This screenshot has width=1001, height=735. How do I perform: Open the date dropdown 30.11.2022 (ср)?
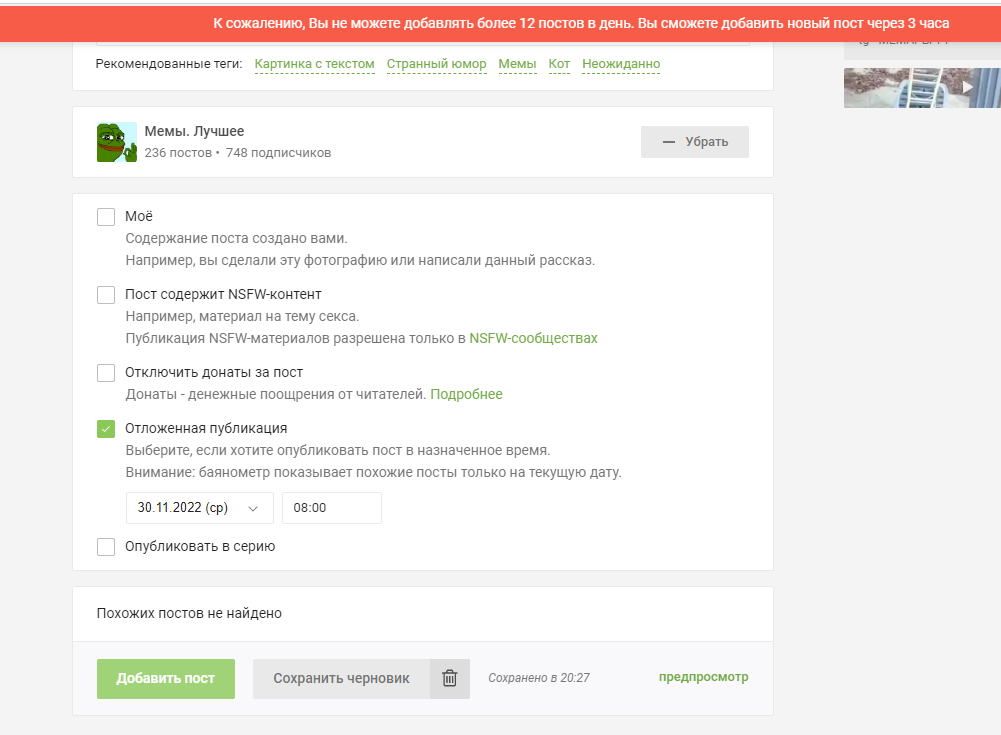200,508
